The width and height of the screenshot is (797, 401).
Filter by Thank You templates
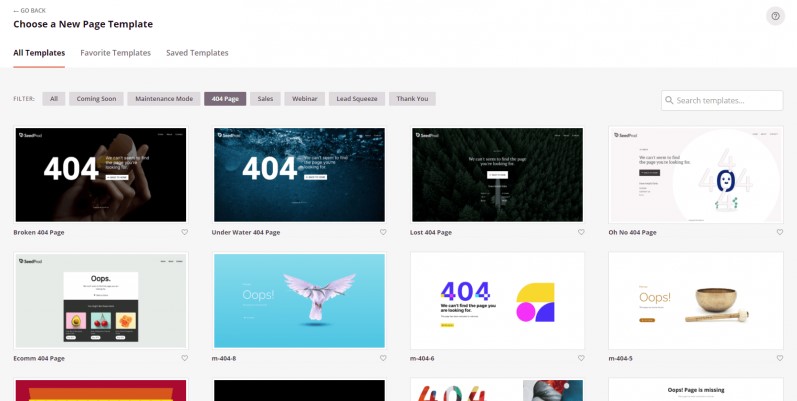point(412,99)
